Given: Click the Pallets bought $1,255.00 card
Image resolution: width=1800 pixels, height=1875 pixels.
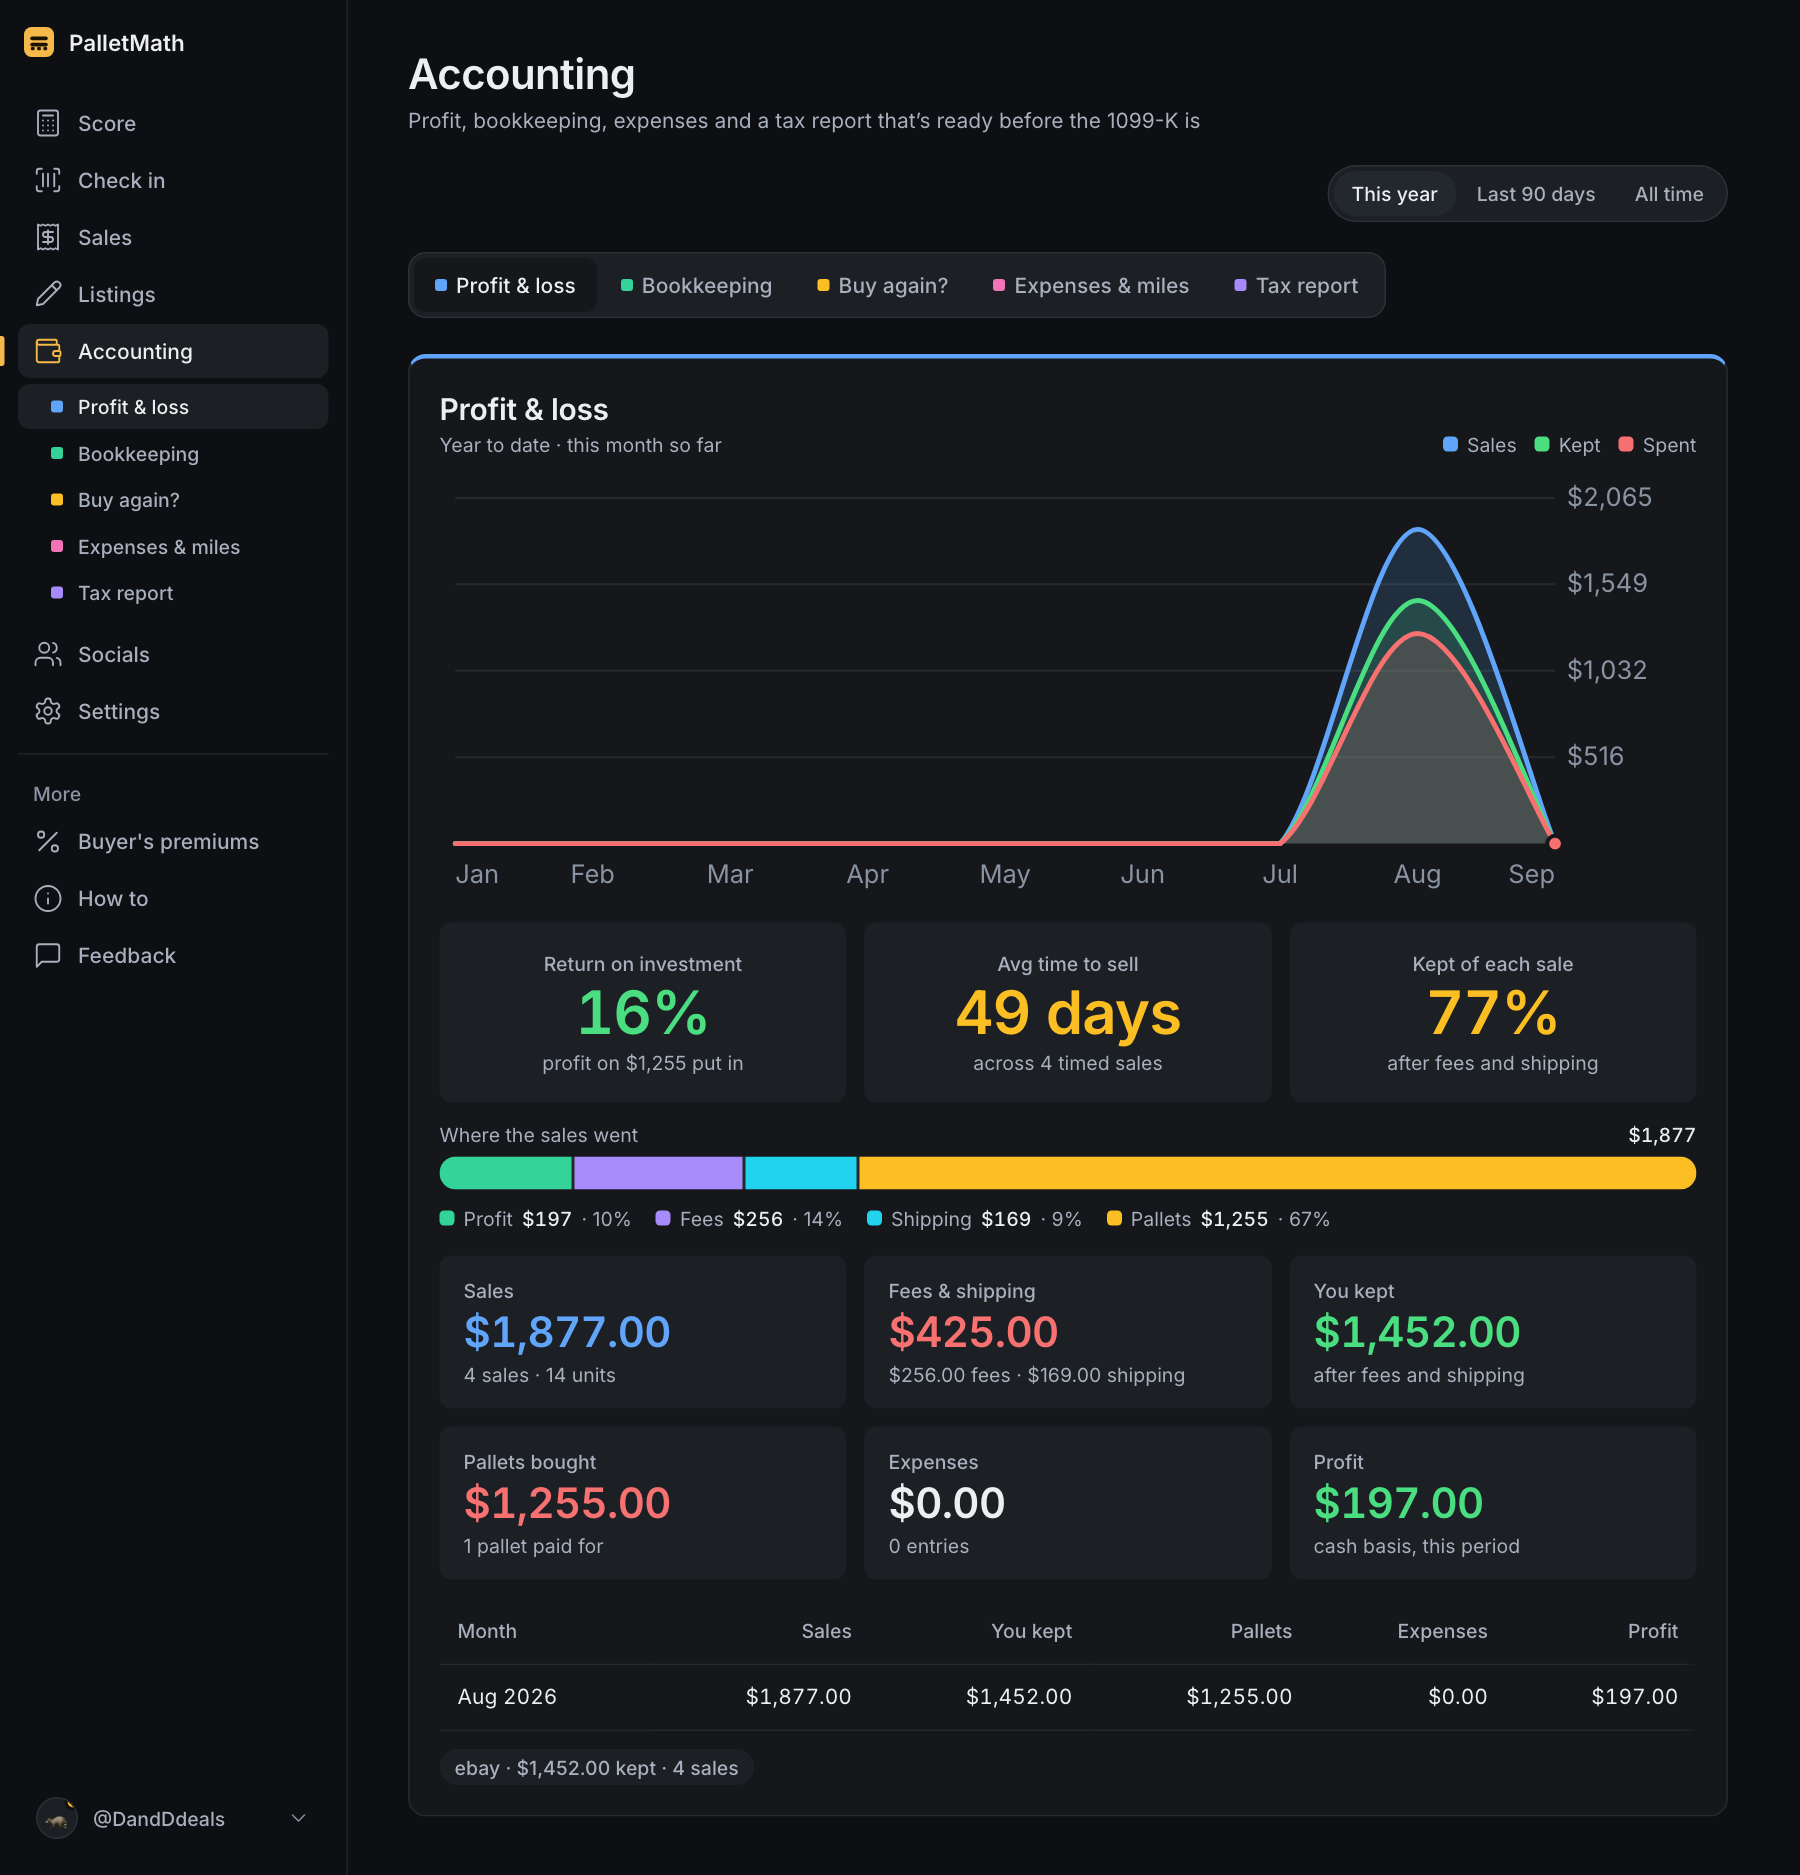Looking at the screenshot, I should pyautogui.click(x=643, y=1503).
